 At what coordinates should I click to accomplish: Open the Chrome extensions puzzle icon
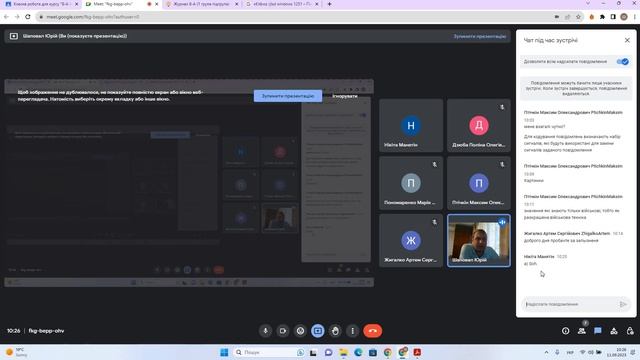click(602, 17)
